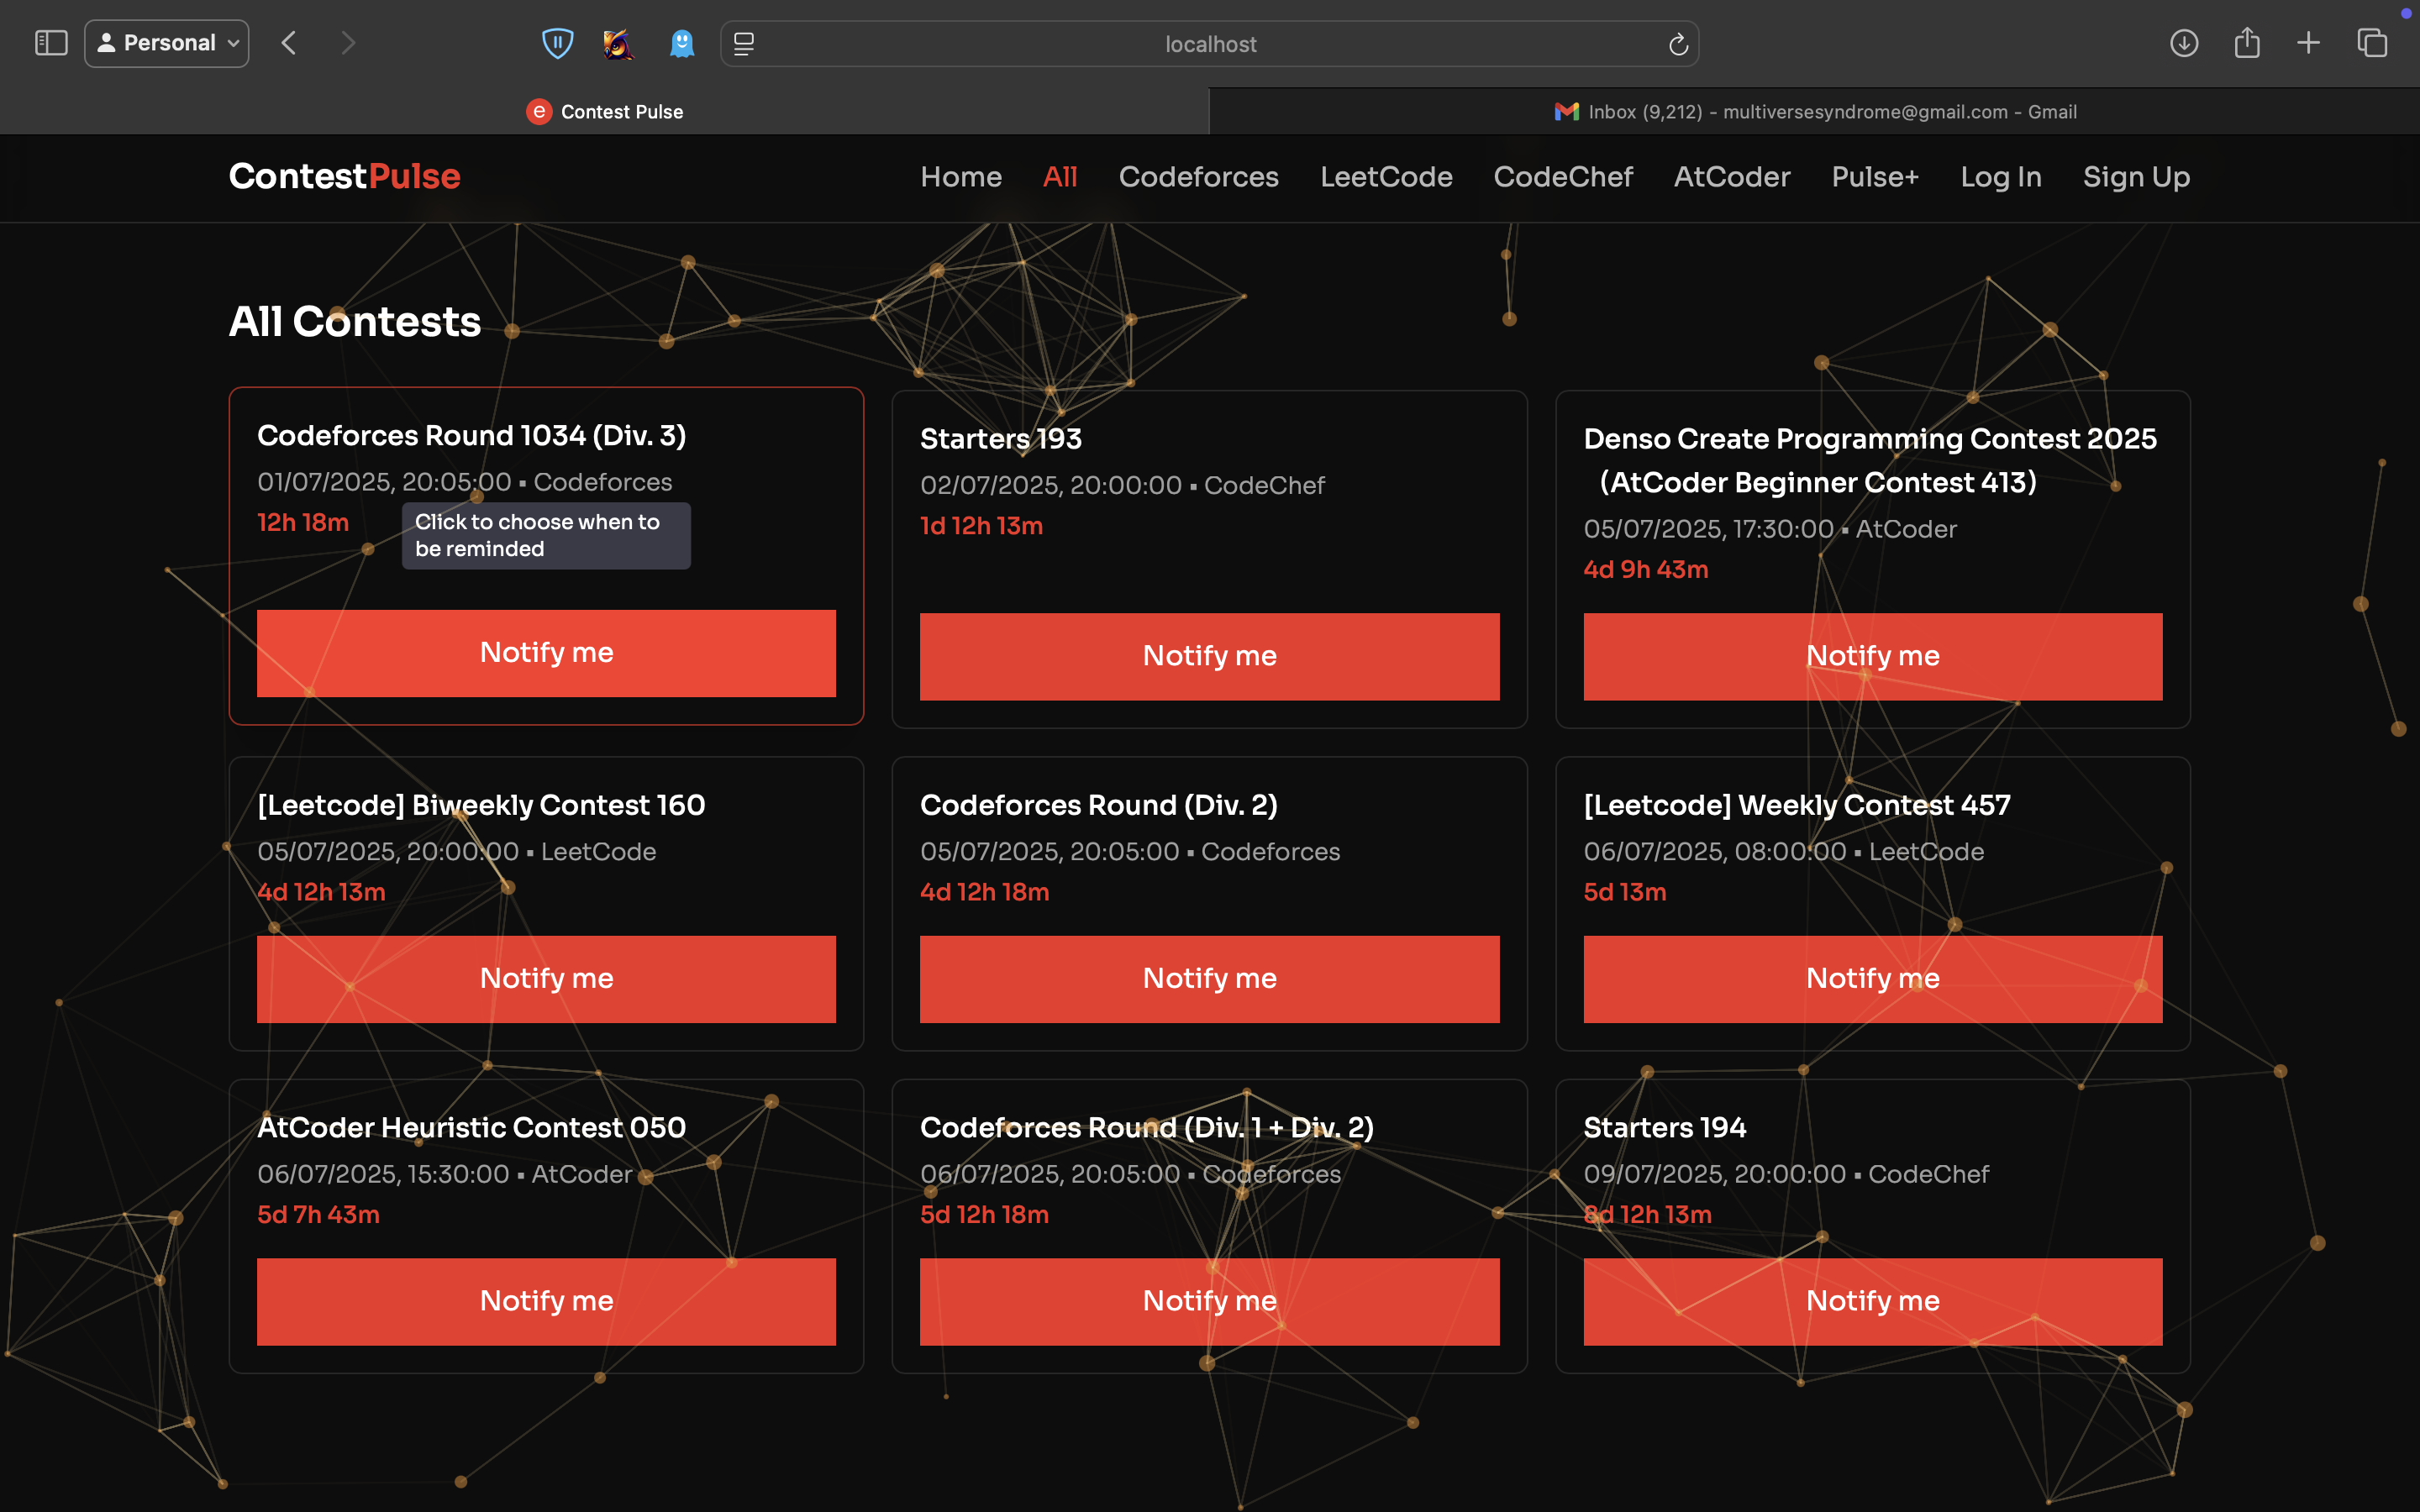Click the Starters 194 title
The image size is (2420, 1512).
pyautogui.click(x=1665, y=1128)
